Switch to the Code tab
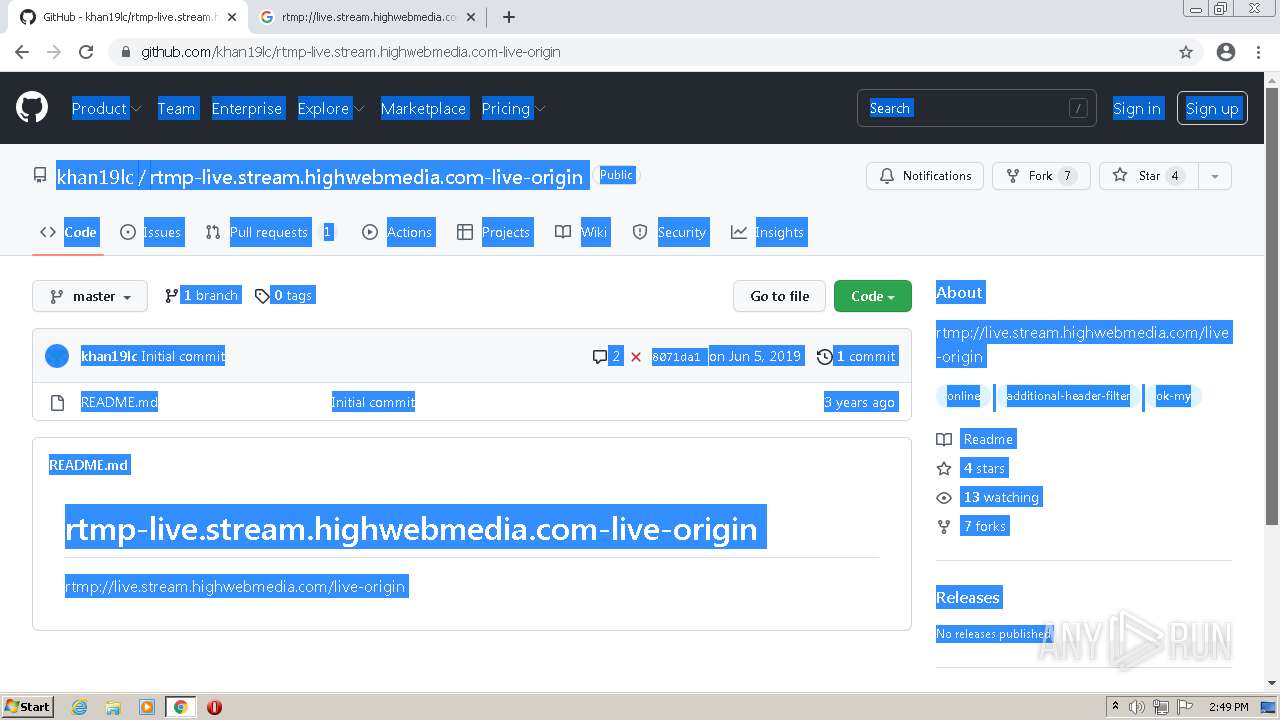The image size is (1280, 720). [x=68, y=232]
